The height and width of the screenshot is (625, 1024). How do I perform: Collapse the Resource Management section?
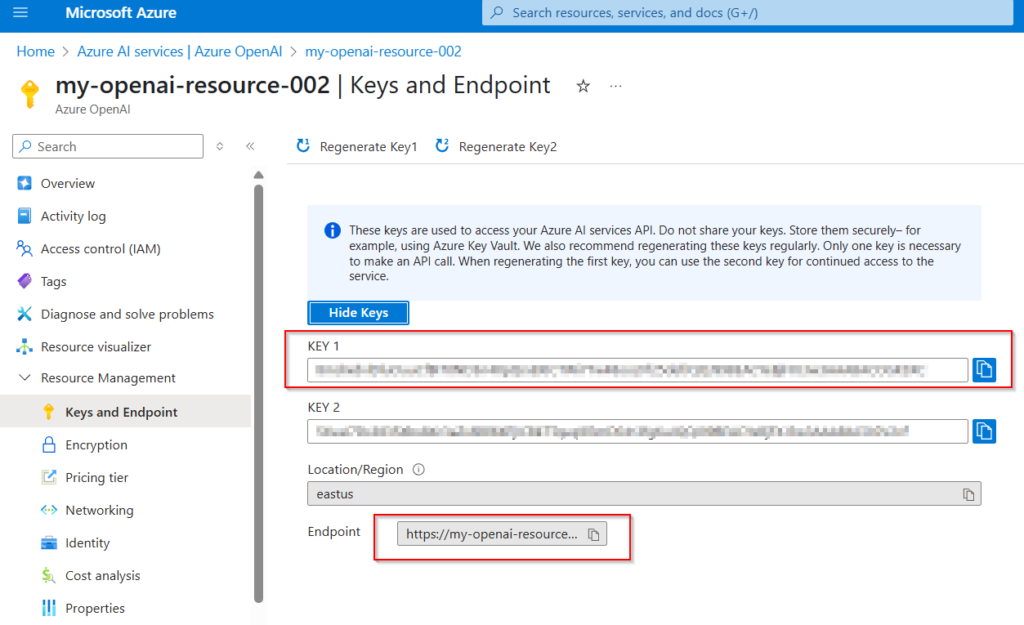tap(24, 377)
